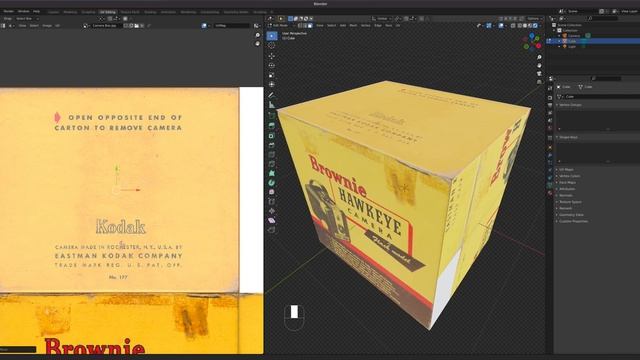The image size is (640, 360).
Task: Expand the Custom Properties panel
Action: (x=573, y=221)
